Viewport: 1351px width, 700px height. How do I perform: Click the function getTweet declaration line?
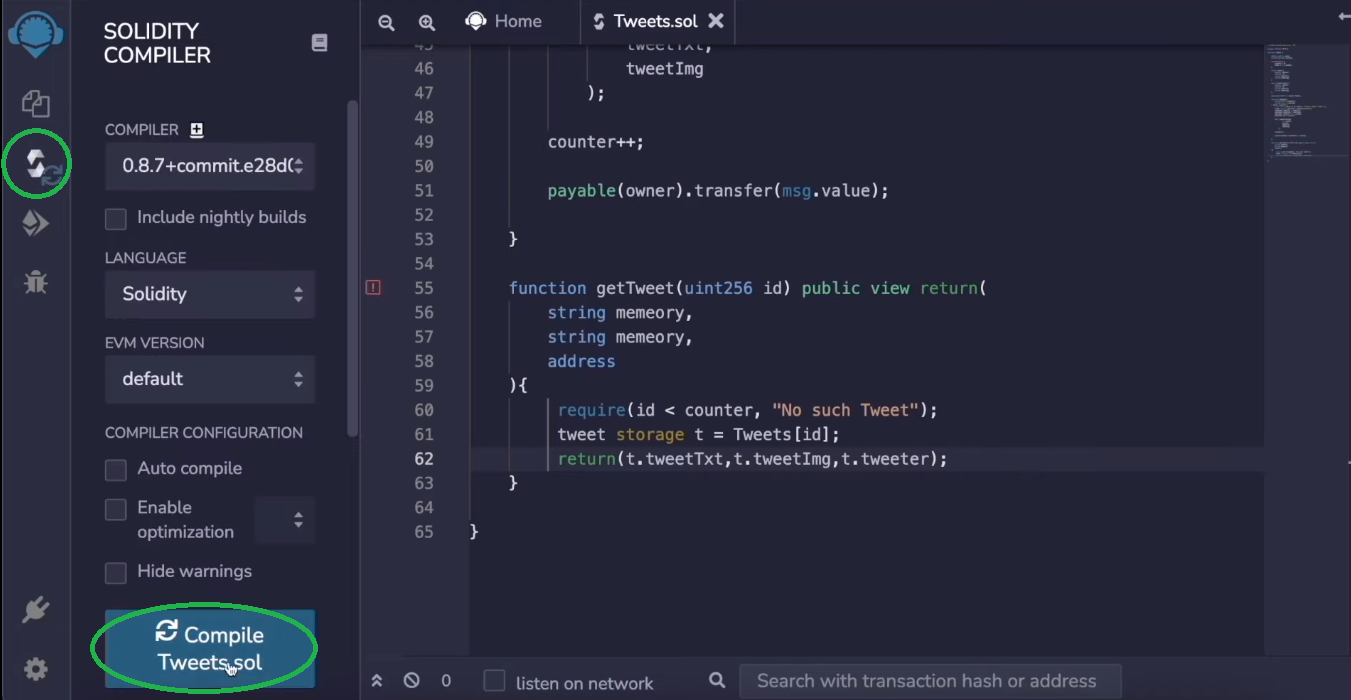coord(748,288)
